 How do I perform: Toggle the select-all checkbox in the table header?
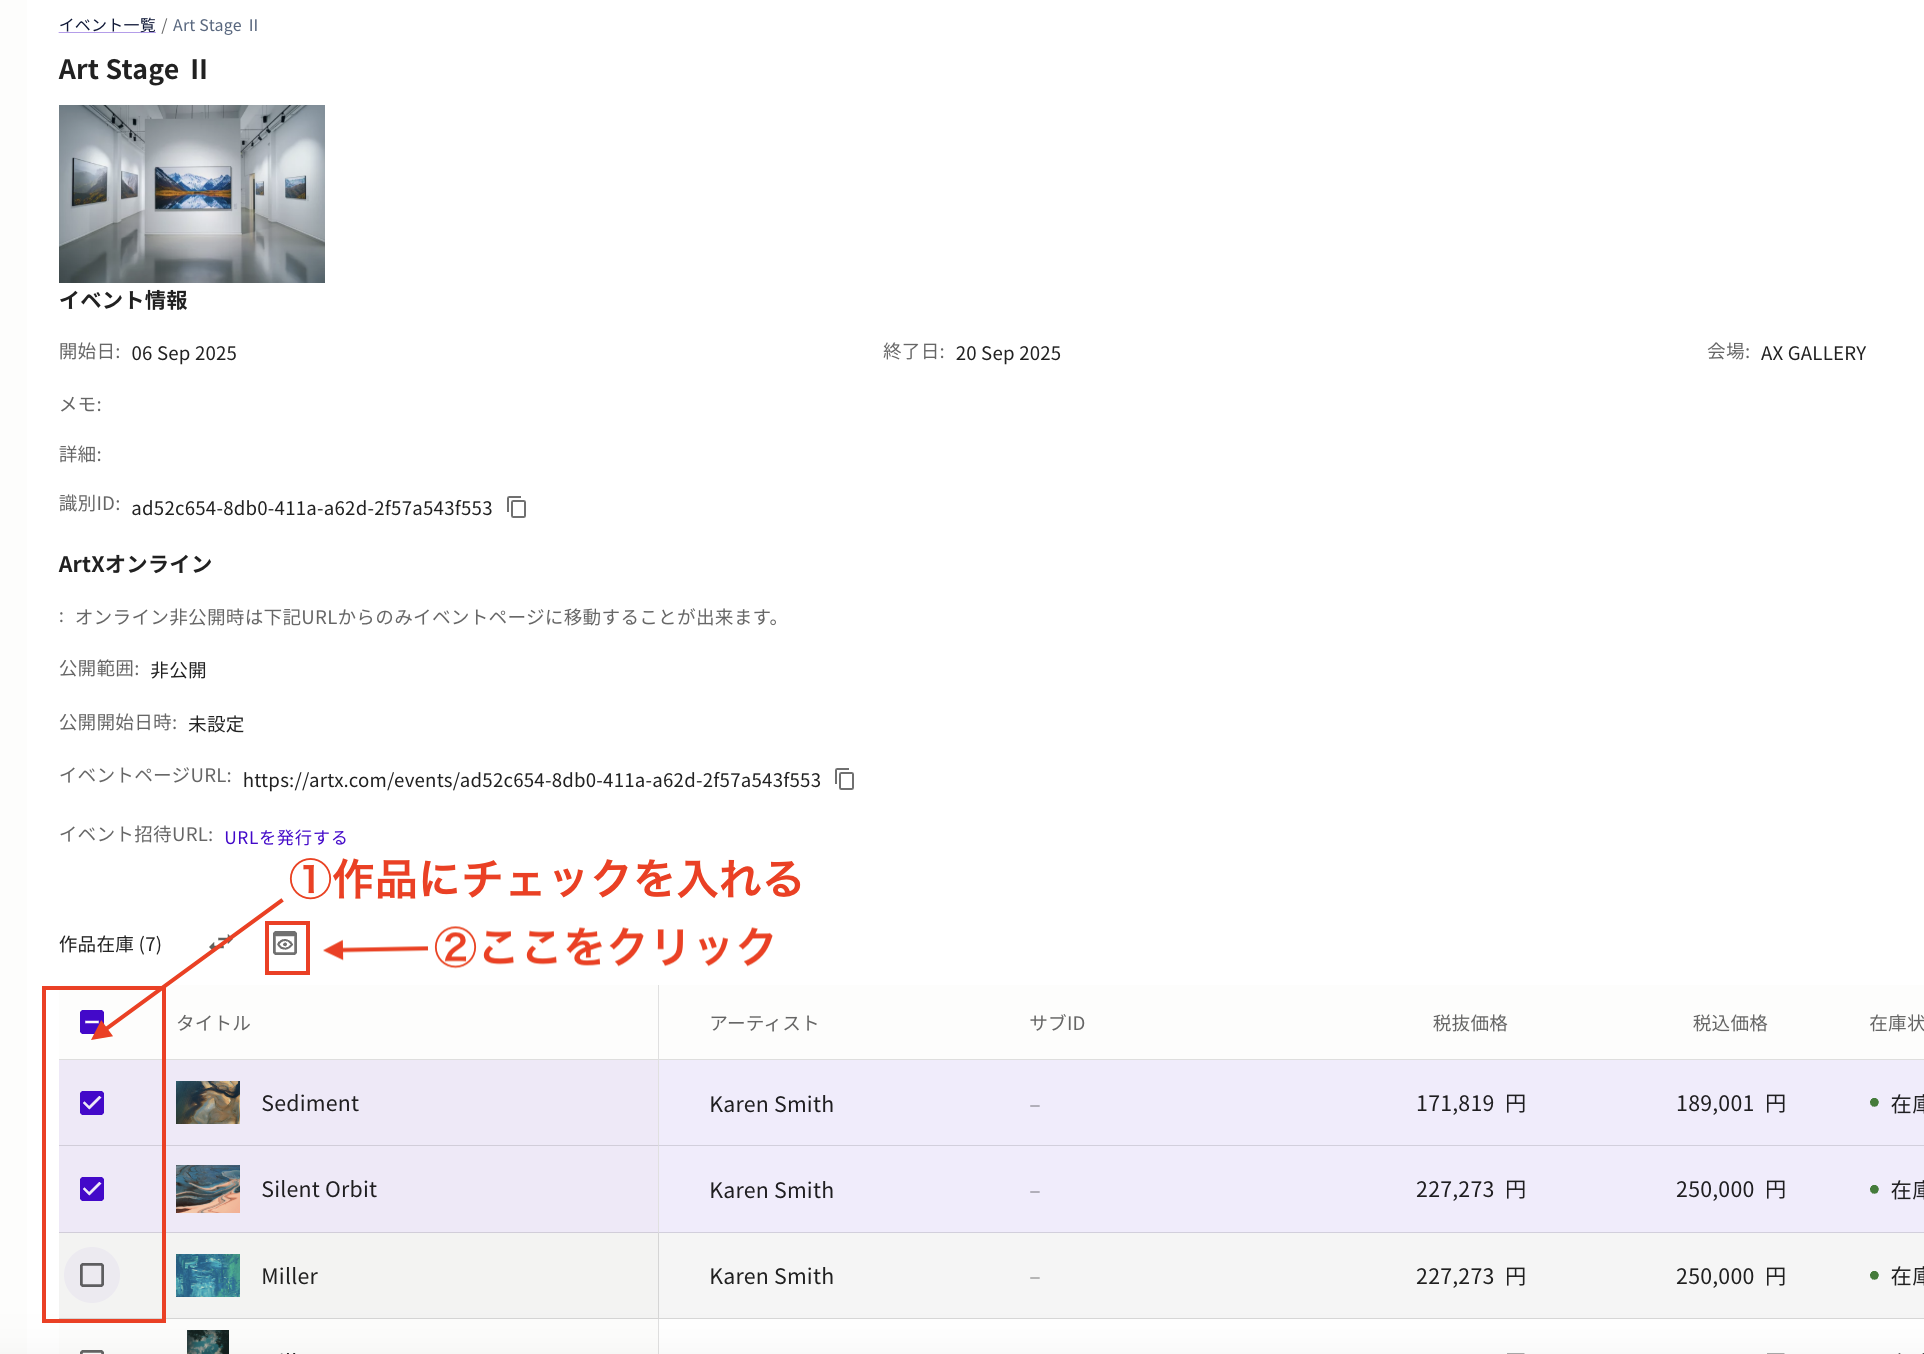tap(92, 1022)
